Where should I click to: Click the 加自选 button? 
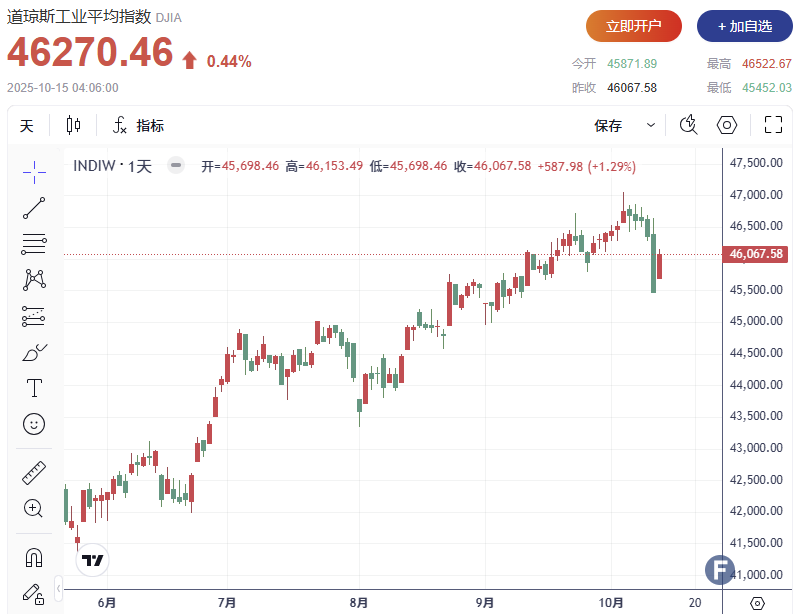point(744,26)
